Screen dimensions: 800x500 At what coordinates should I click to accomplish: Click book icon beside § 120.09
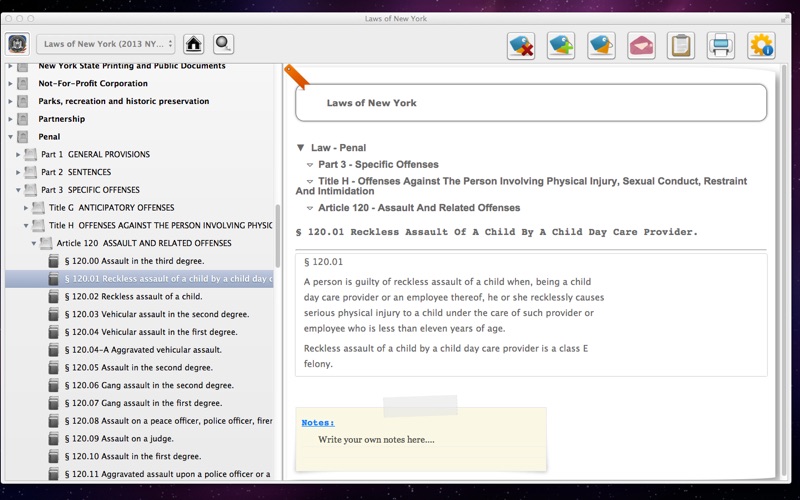click(x=54, y=438)
